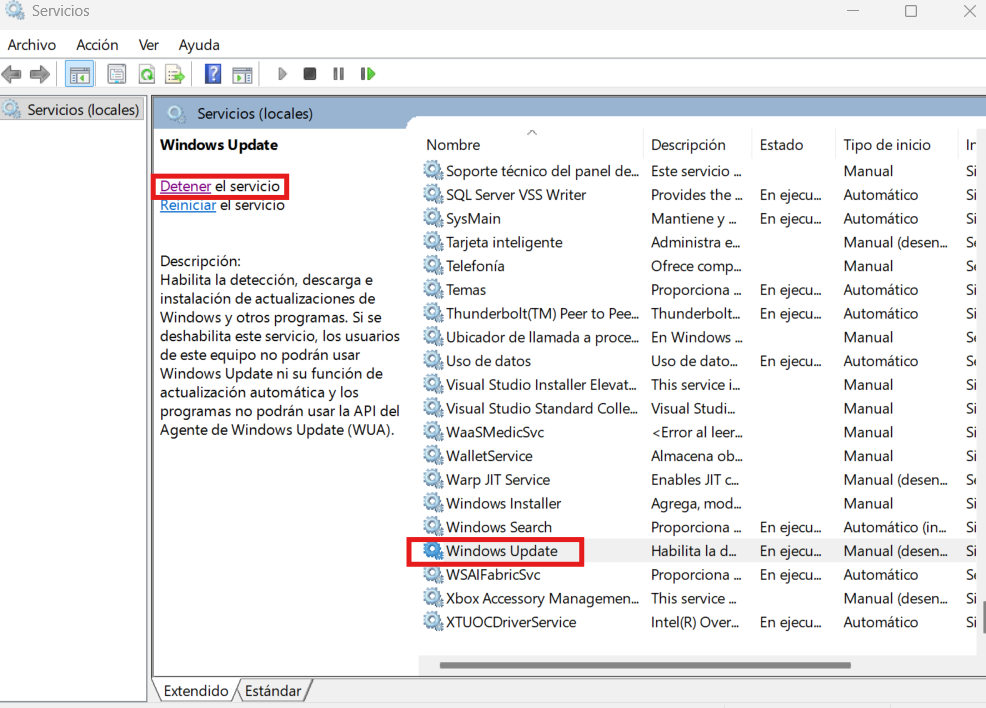Image resolution: width=986 pixels, height=708 pixels.
Task: Select the Warp JIT Service row name
Action: click(498, 480)
